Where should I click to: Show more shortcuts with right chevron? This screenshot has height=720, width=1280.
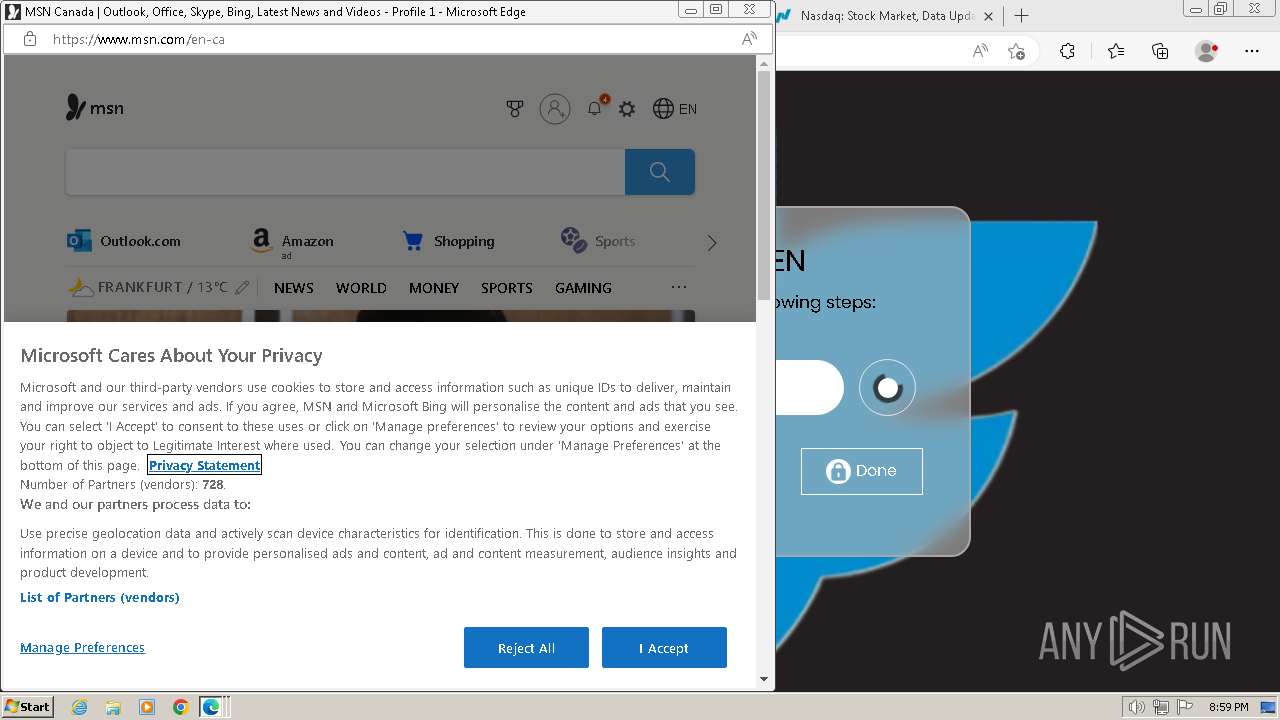click(712, 243)
